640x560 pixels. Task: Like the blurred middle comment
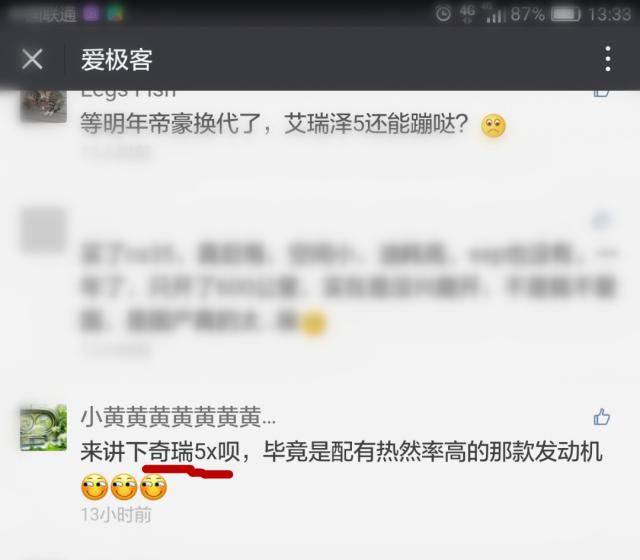(x=601, y=220)
